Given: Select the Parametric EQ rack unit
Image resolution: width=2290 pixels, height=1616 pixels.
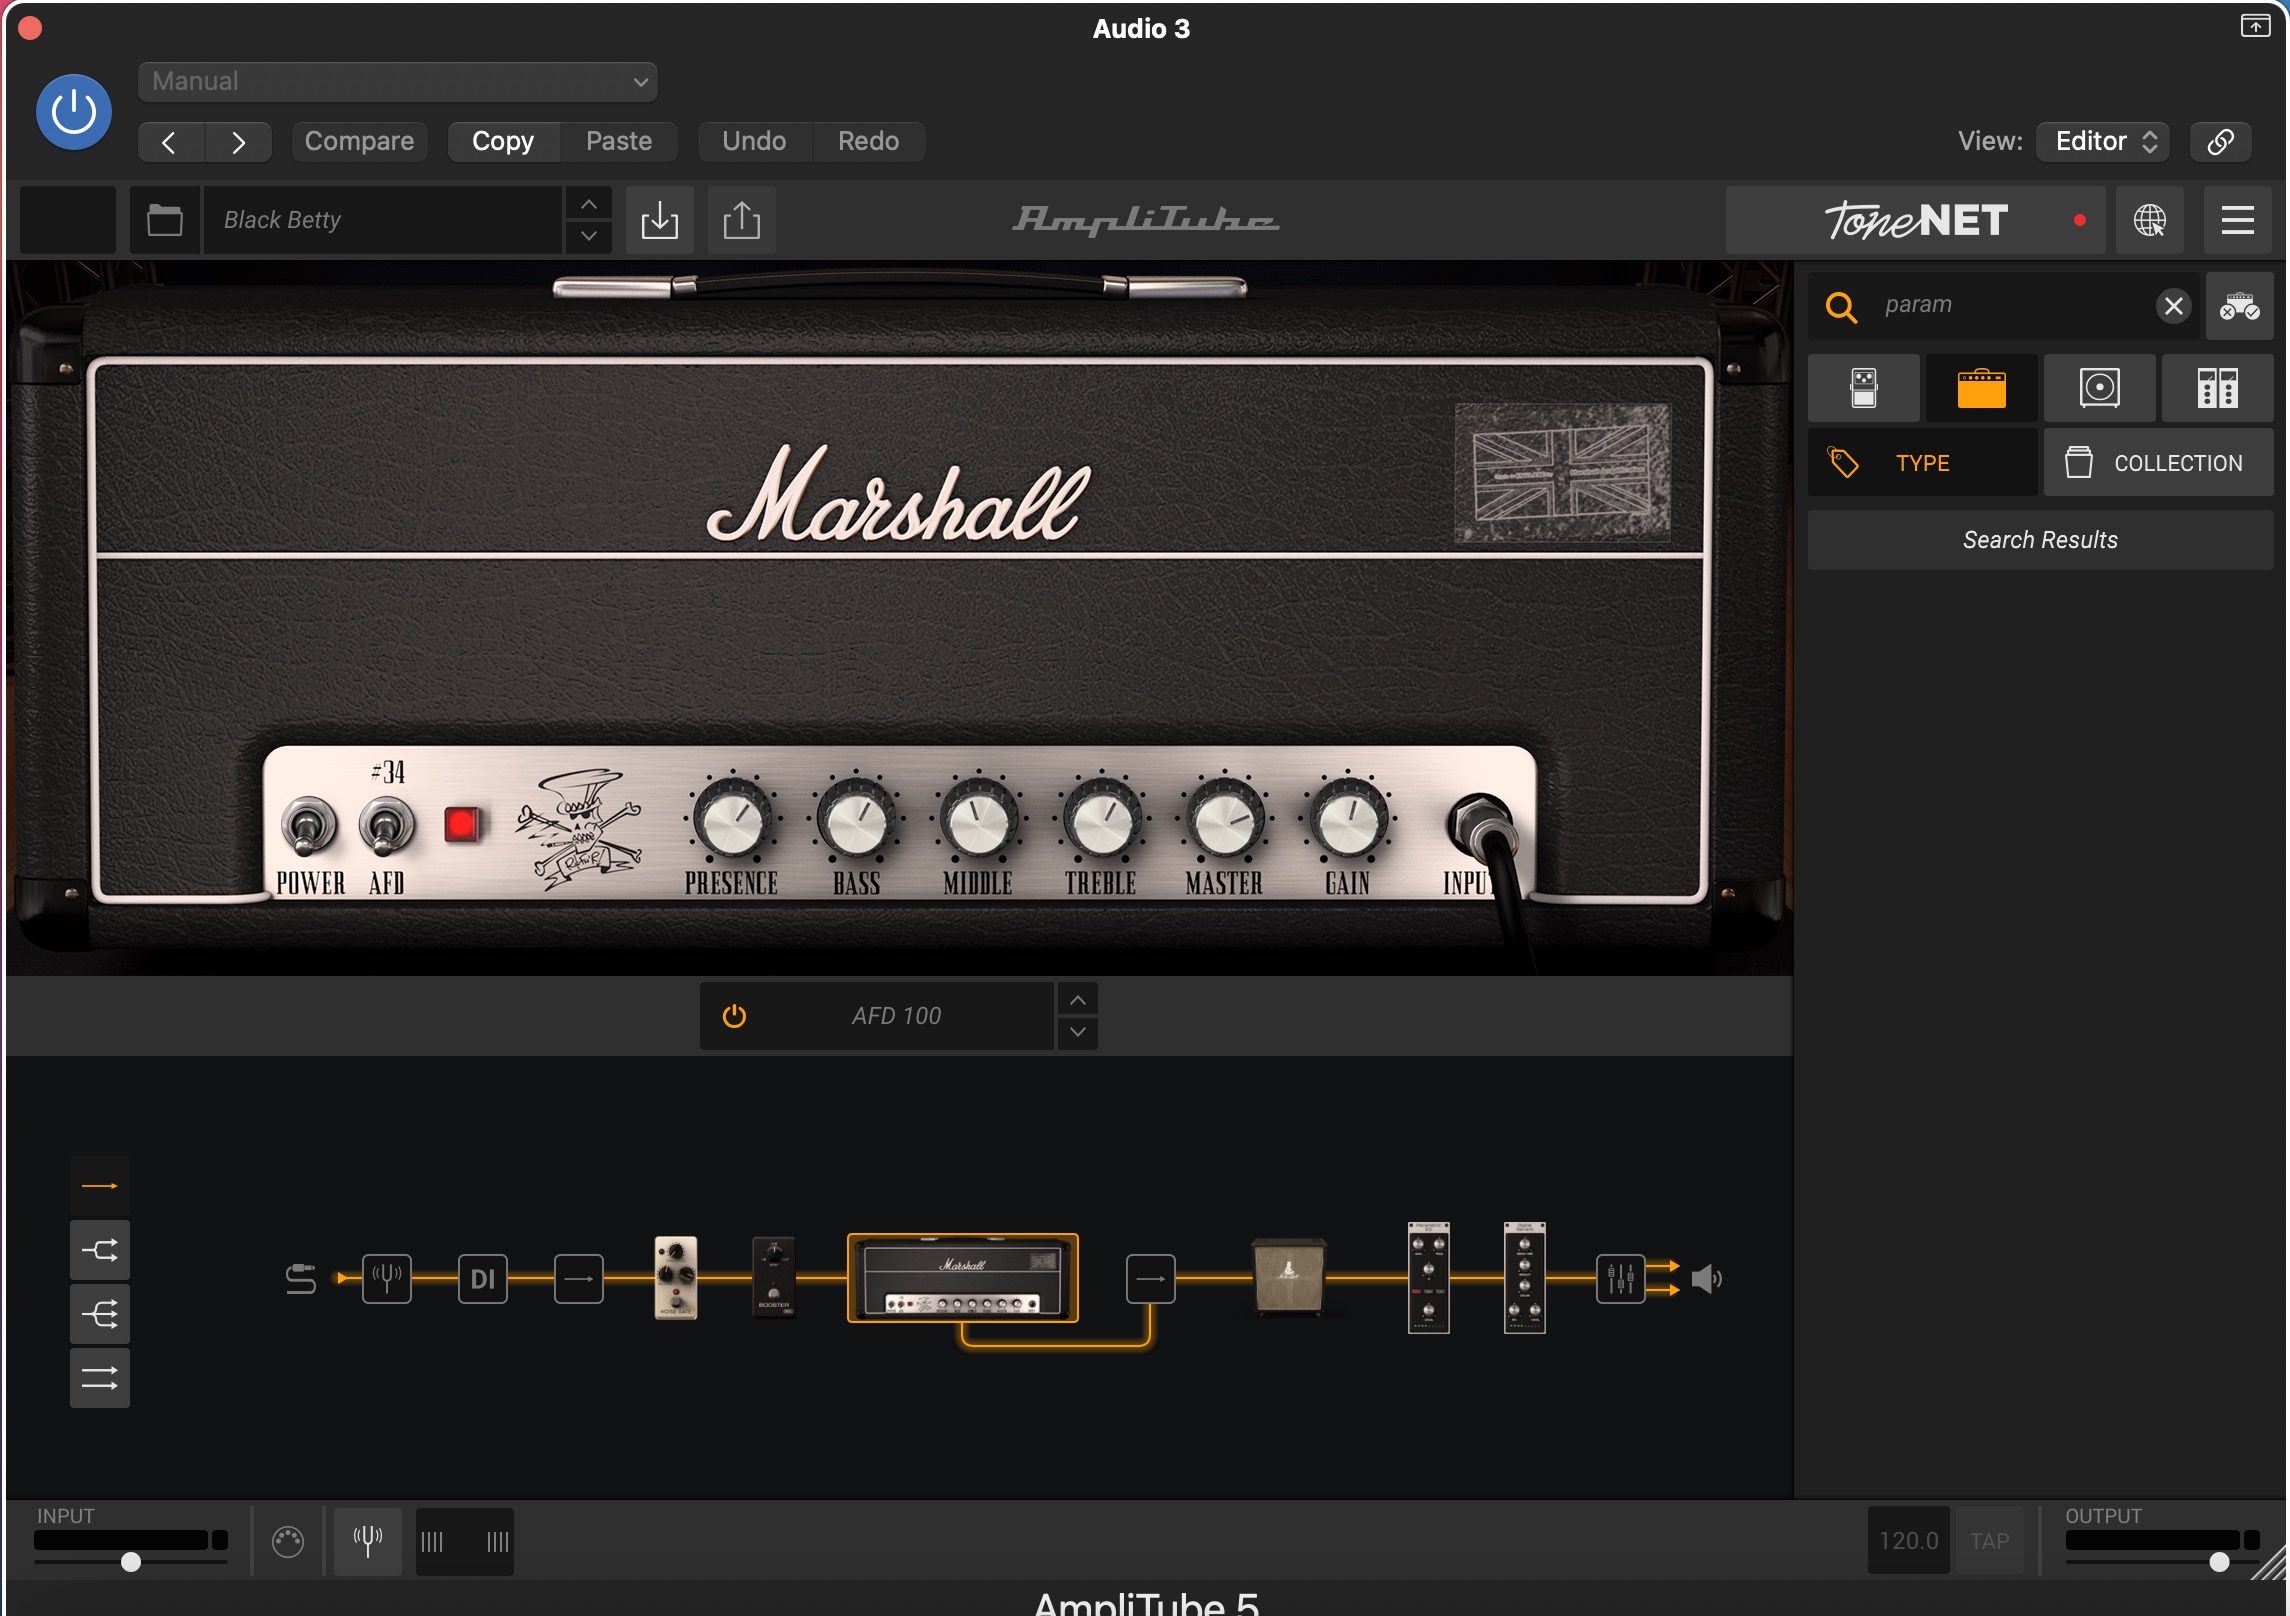Looking at the screenshot, I should [x=1429, y=1277].
